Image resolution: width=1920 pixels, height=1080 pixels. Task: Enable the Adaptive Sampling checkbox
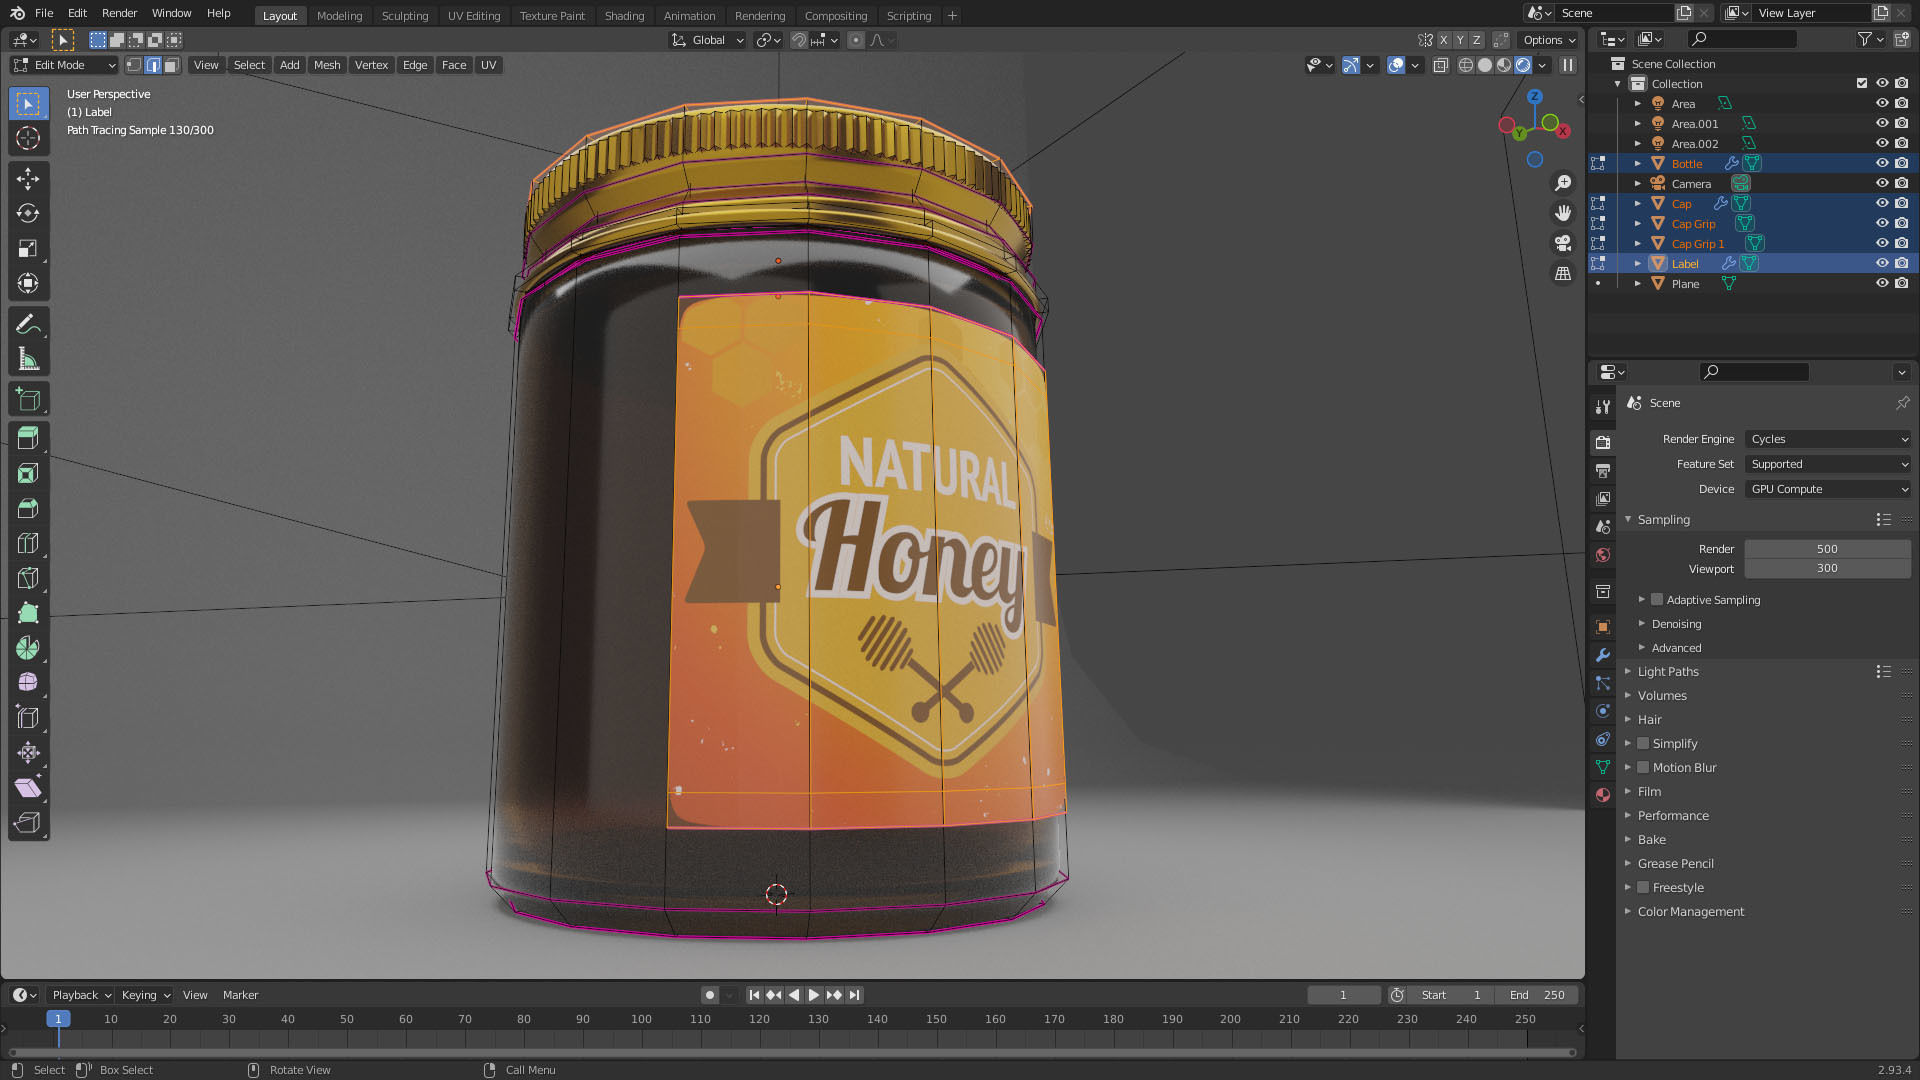[x=1657, y=600]
